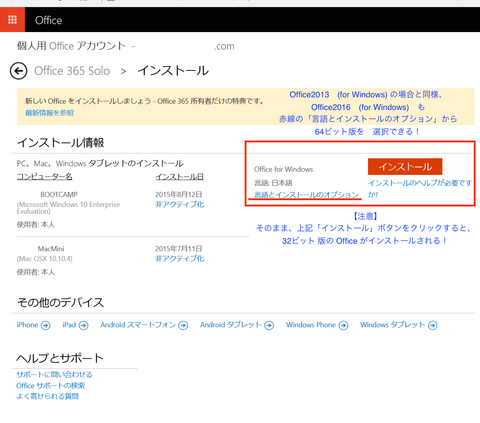Screen dimensions: 480x423
Task: Click the その他のデバイス heading
Action: tap(61, 302)
